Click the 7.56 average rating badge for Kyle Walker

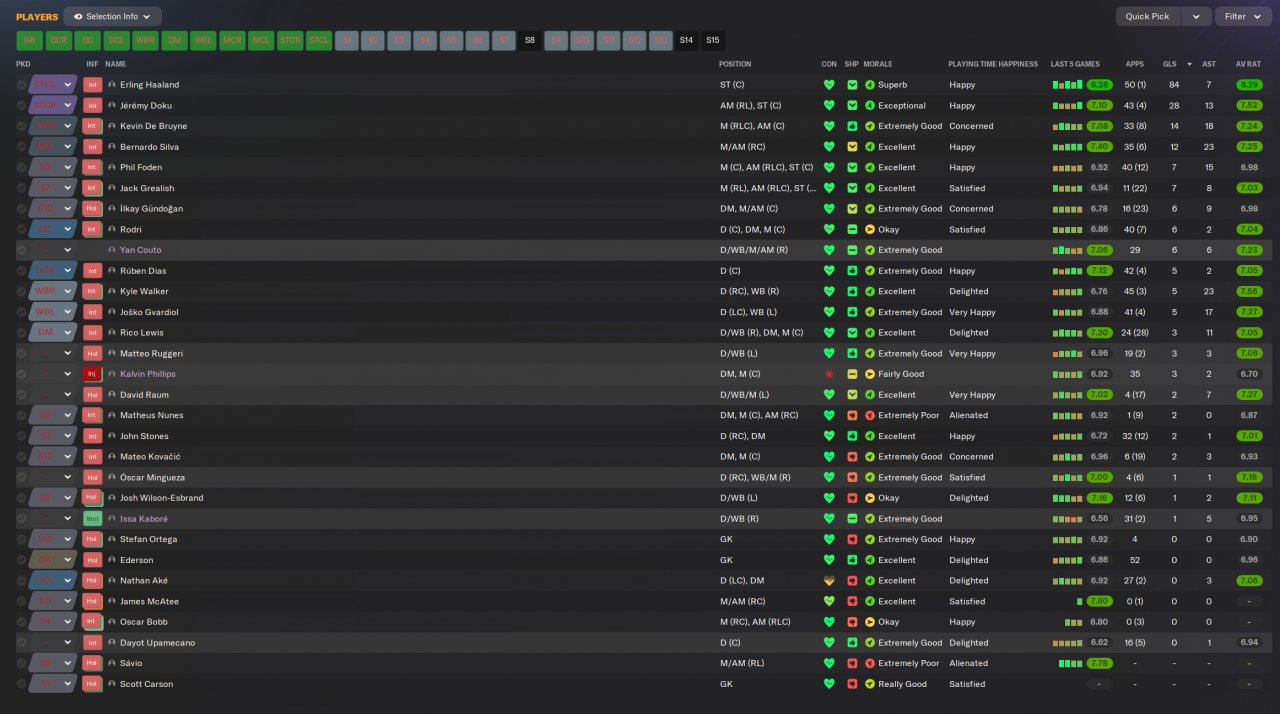1249,292
